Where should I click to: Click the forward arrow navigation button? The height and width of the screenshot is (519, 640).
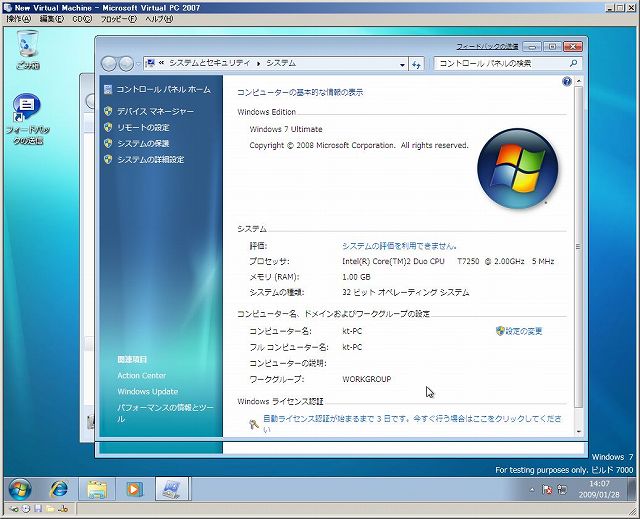point(126,64)
